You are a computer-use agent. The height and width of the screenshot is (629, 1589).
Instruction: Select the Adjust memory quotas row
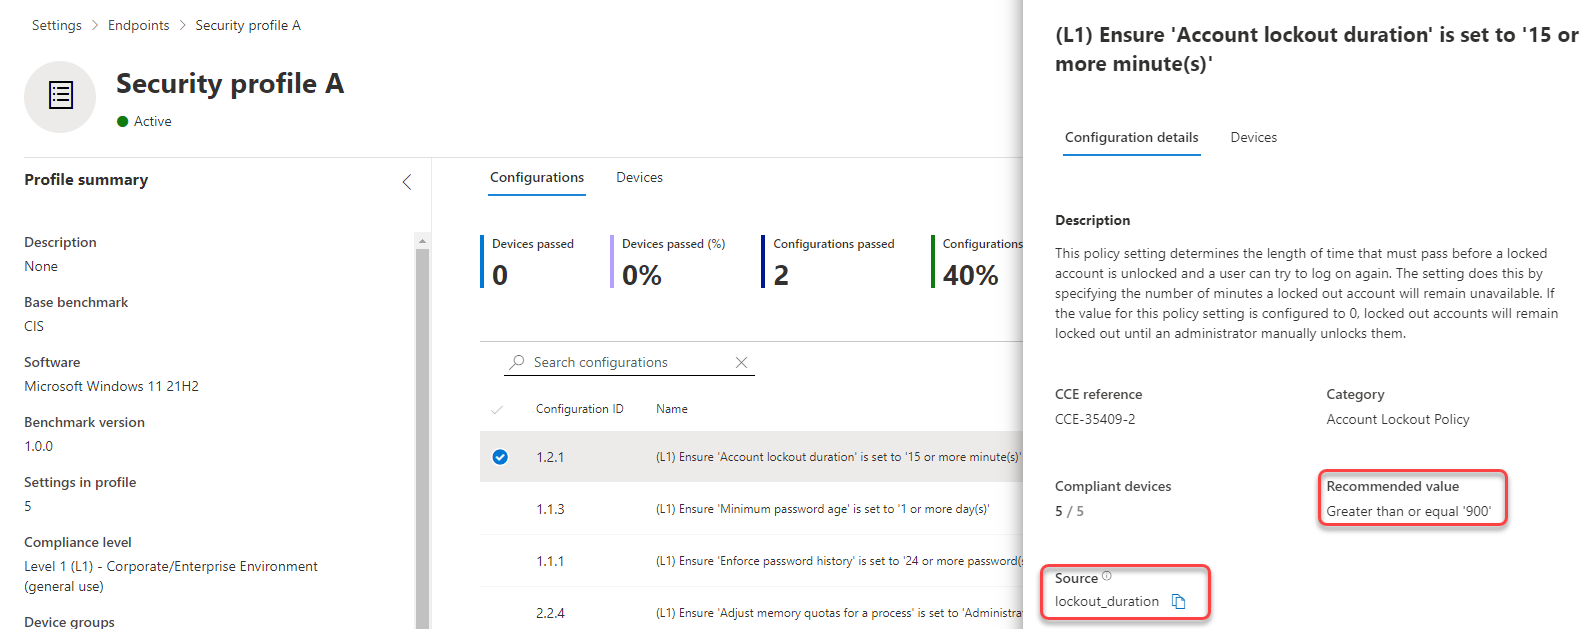point(751,612)
